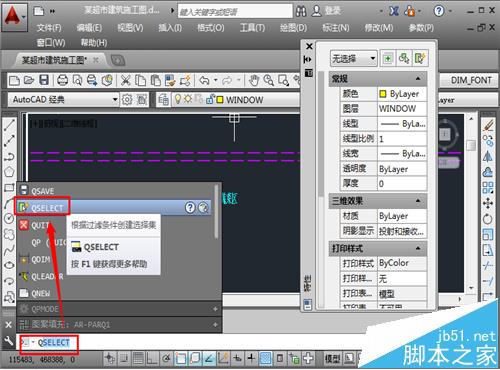This screenshot has width=500, height=370.
Task: Toggle Polar tracking in status bar
Action: pyautogui.click(x=166, y=358)
